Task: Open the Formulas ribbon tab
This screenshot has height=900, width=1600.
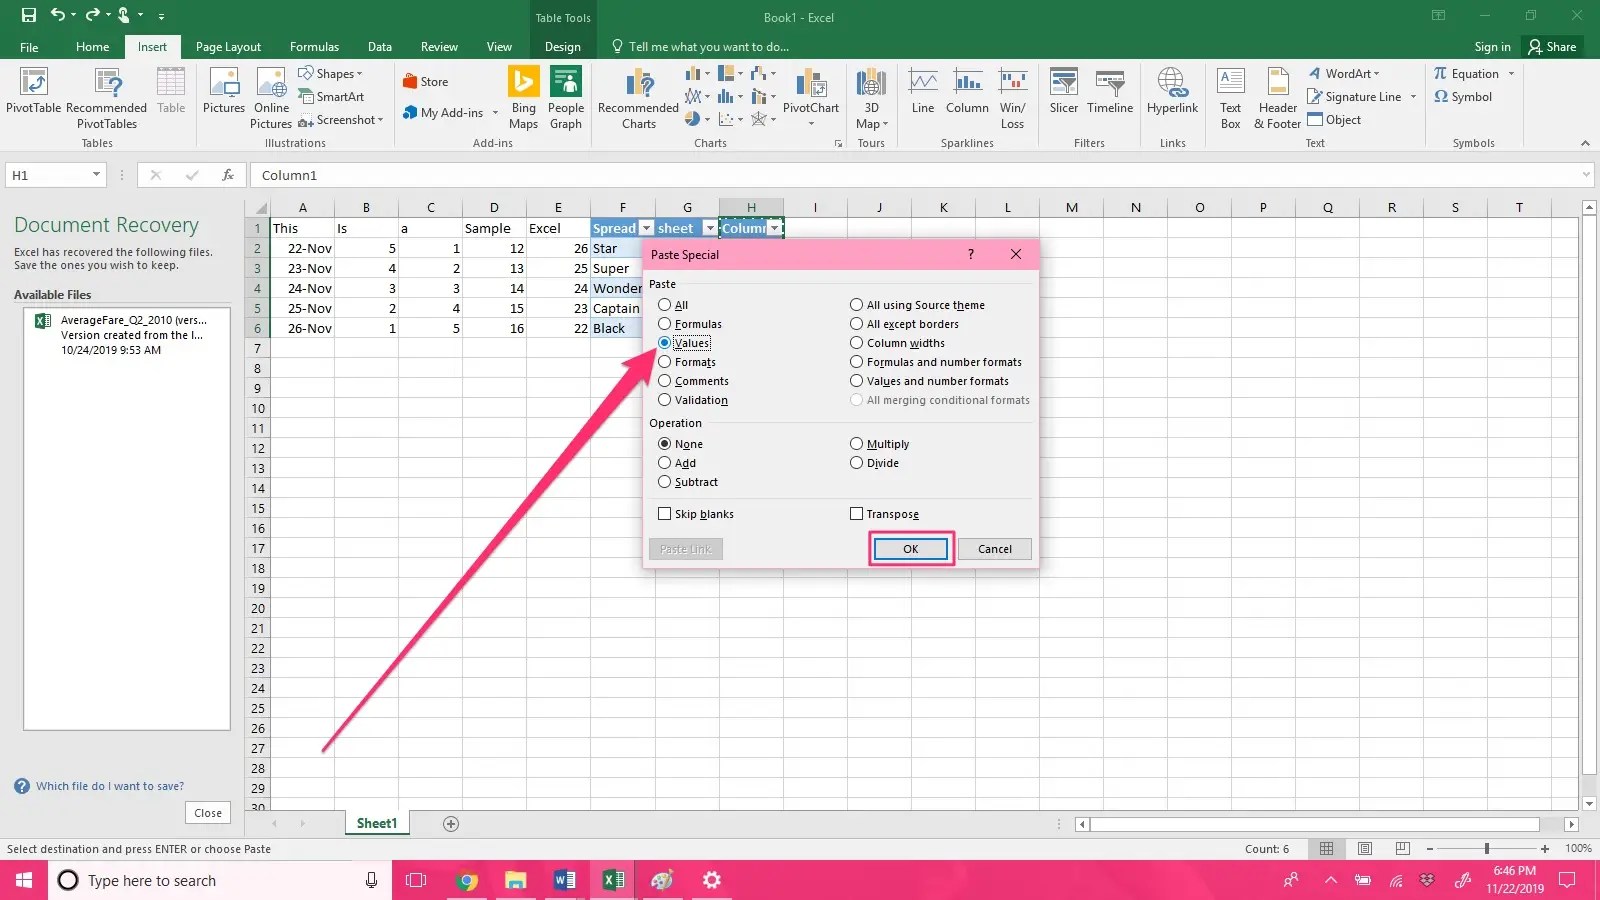Action: tap(314, 47)
